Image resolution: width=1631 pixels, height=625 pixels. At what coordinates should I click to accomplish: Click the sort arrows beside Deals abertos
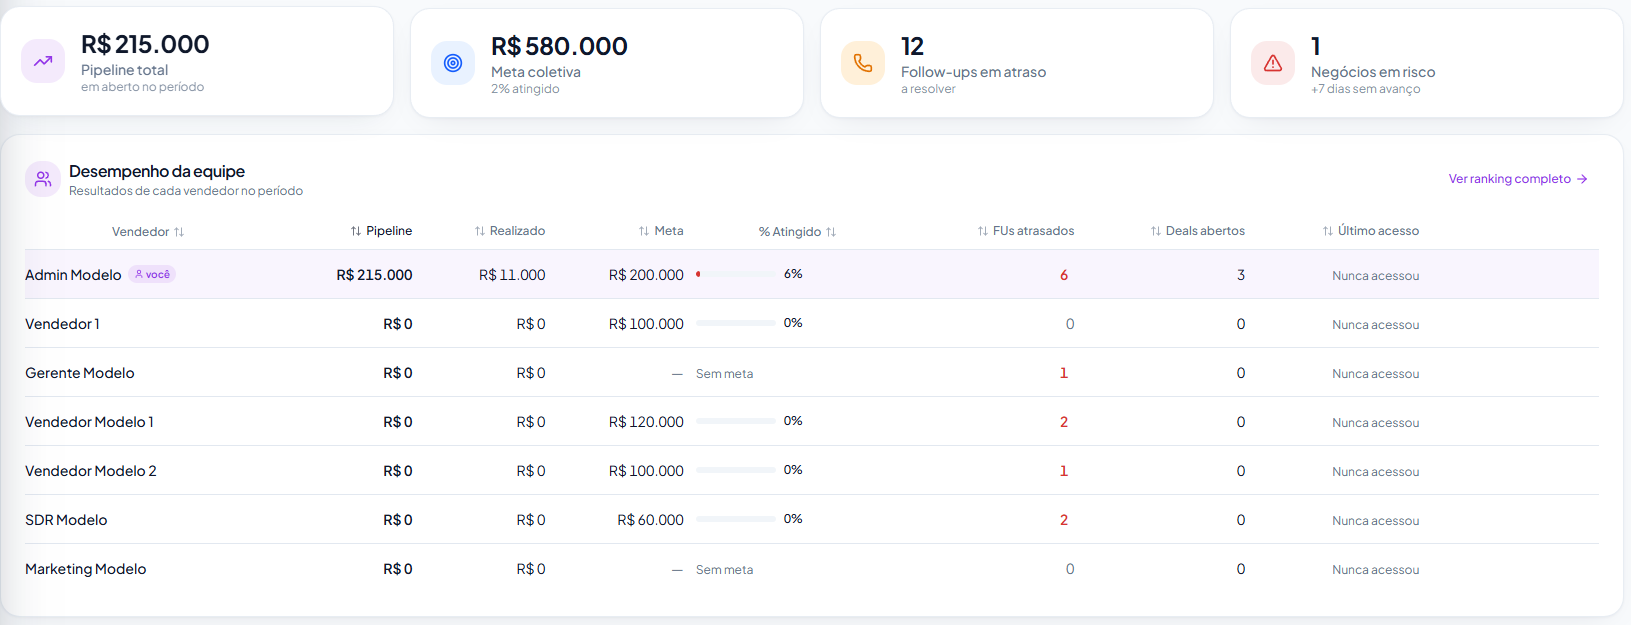coord(1156,231)
